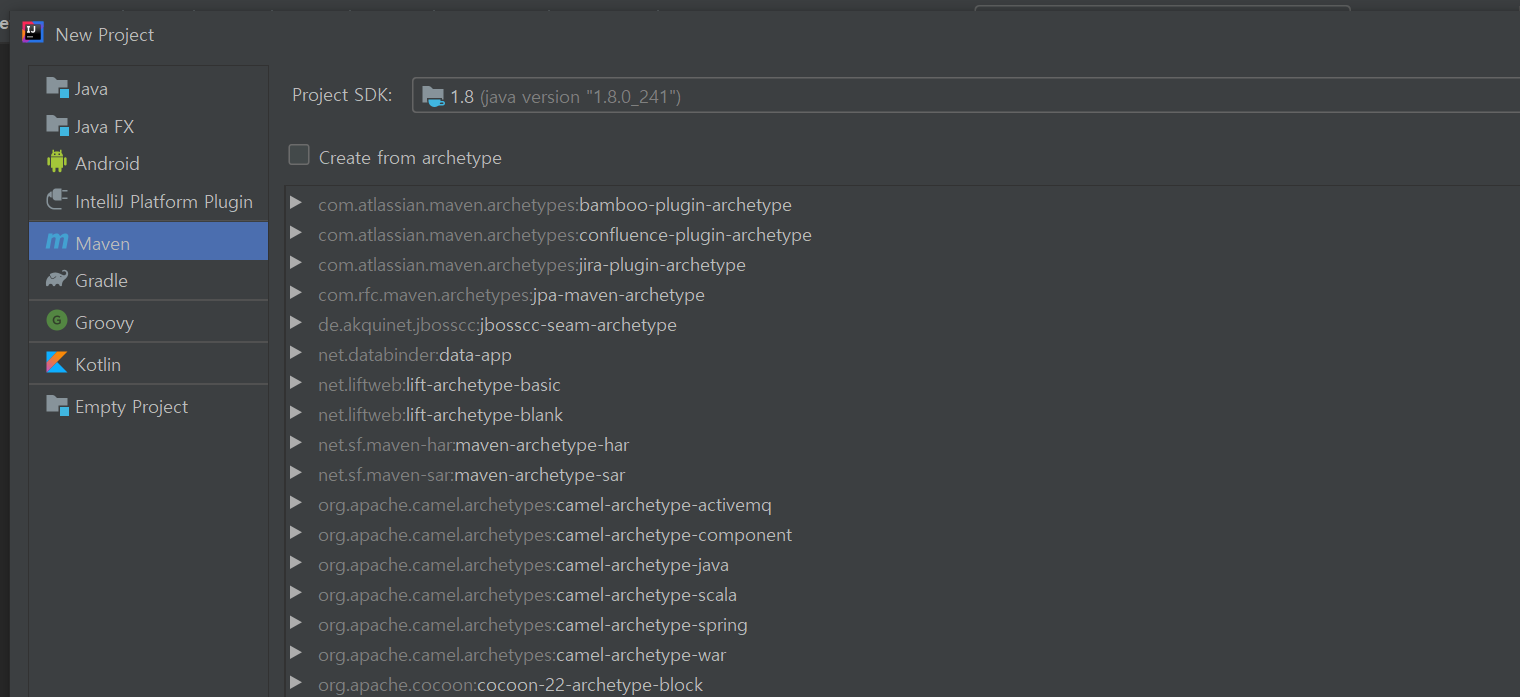The image size is (1520, 697).
Task: Expand camel-archetype-activemq entry
Action: click(295, 504)
